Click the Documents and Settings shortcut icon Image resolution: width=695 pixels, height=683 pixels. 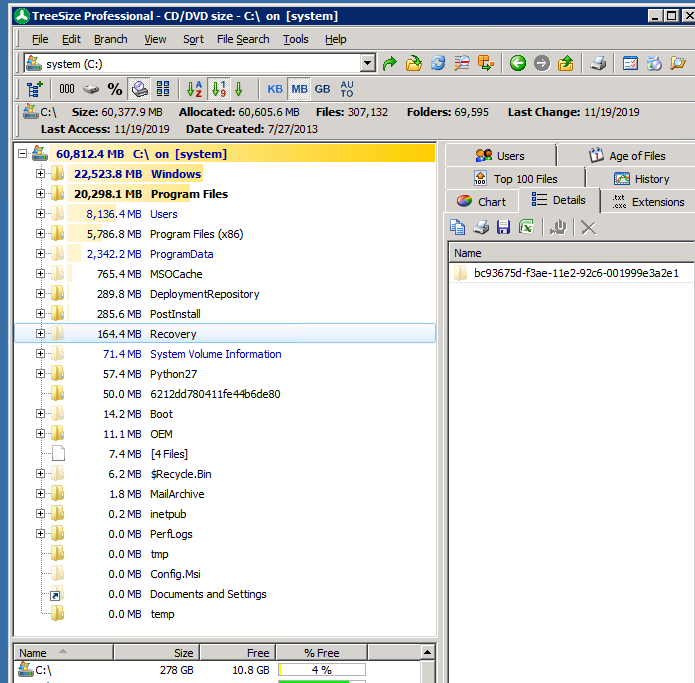tap(56, 594)
